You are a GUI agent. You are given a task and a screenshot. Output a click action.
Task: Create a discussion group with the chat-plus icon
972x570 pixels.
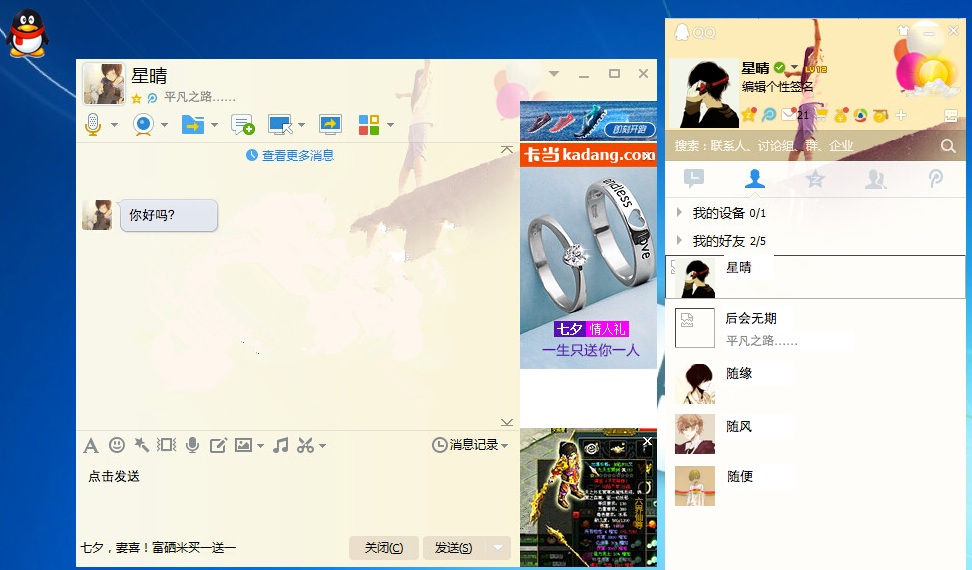click(242, 125)
